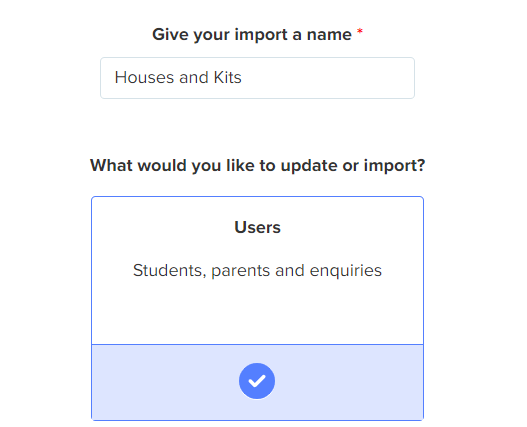Screen dimensions: 527x427
Task: Click the 'Users' card title
Action: click(257, 228)
